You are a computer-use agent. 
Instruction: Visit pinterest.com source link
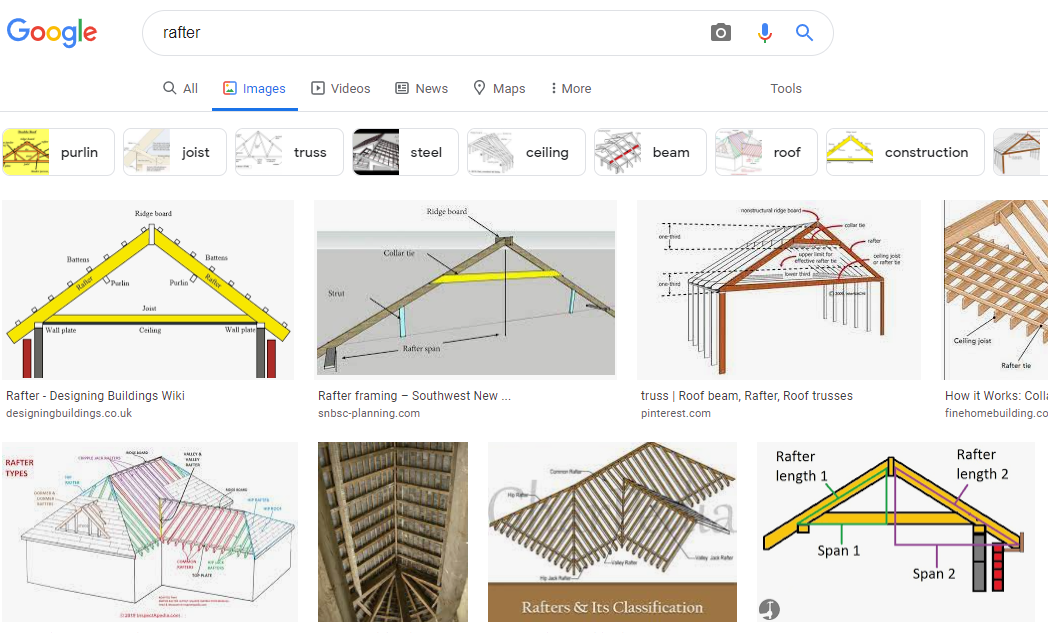click(x=676, y=413)
